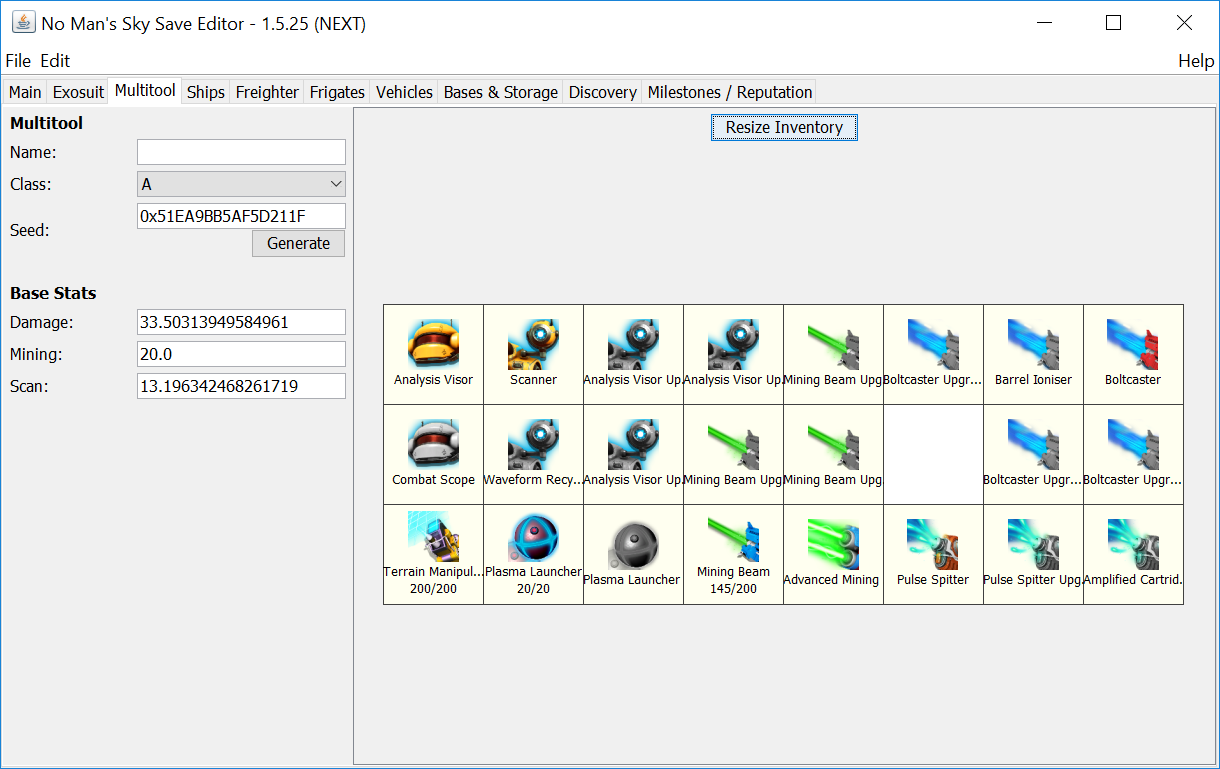Open the Bases & Storage tab
Screen dimensions: 1220x769
500,92
